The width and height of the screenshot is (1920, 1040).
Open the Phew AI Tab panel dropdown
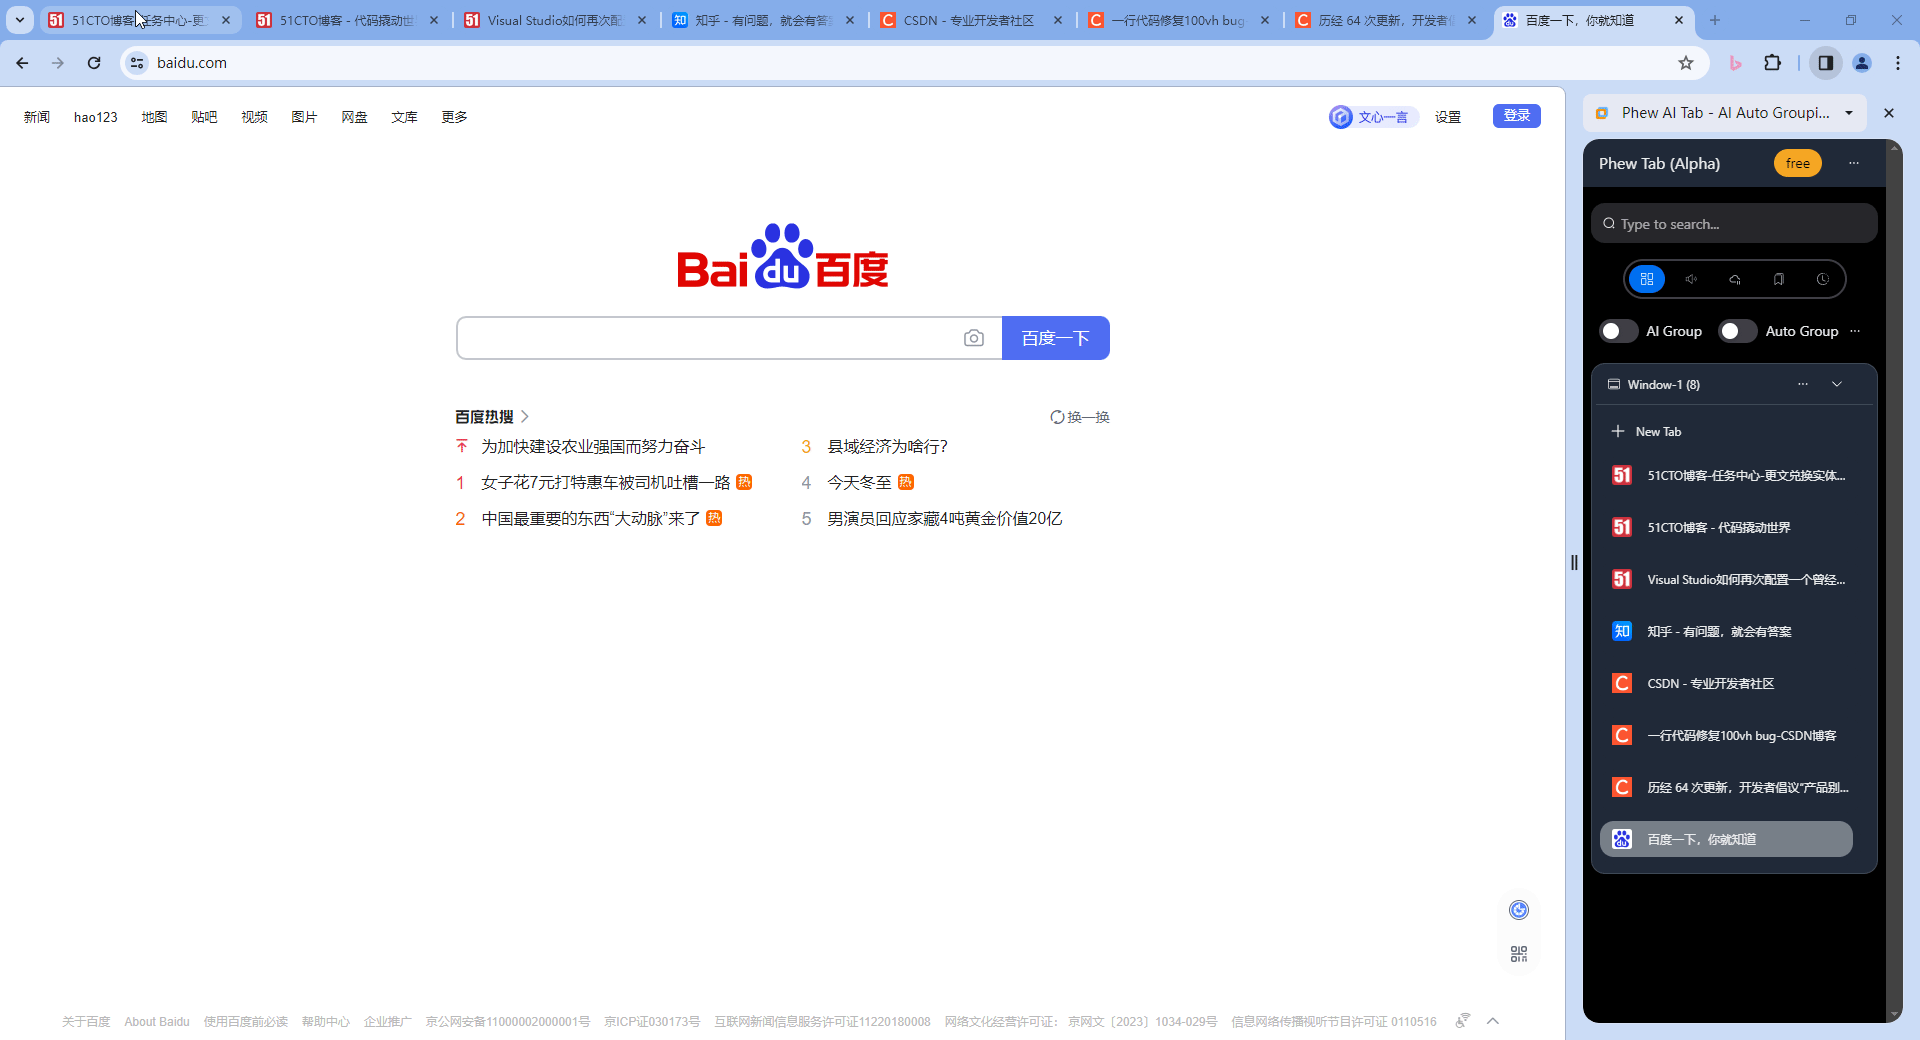[x=1850, y=112]
